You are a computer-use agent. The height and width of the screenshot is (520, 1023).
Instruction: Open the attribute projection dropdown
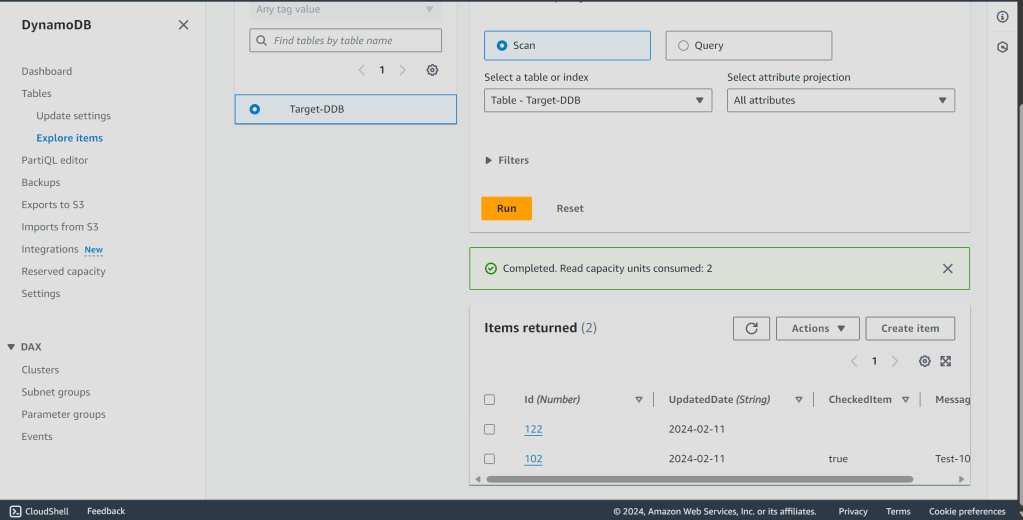point(840,100)
